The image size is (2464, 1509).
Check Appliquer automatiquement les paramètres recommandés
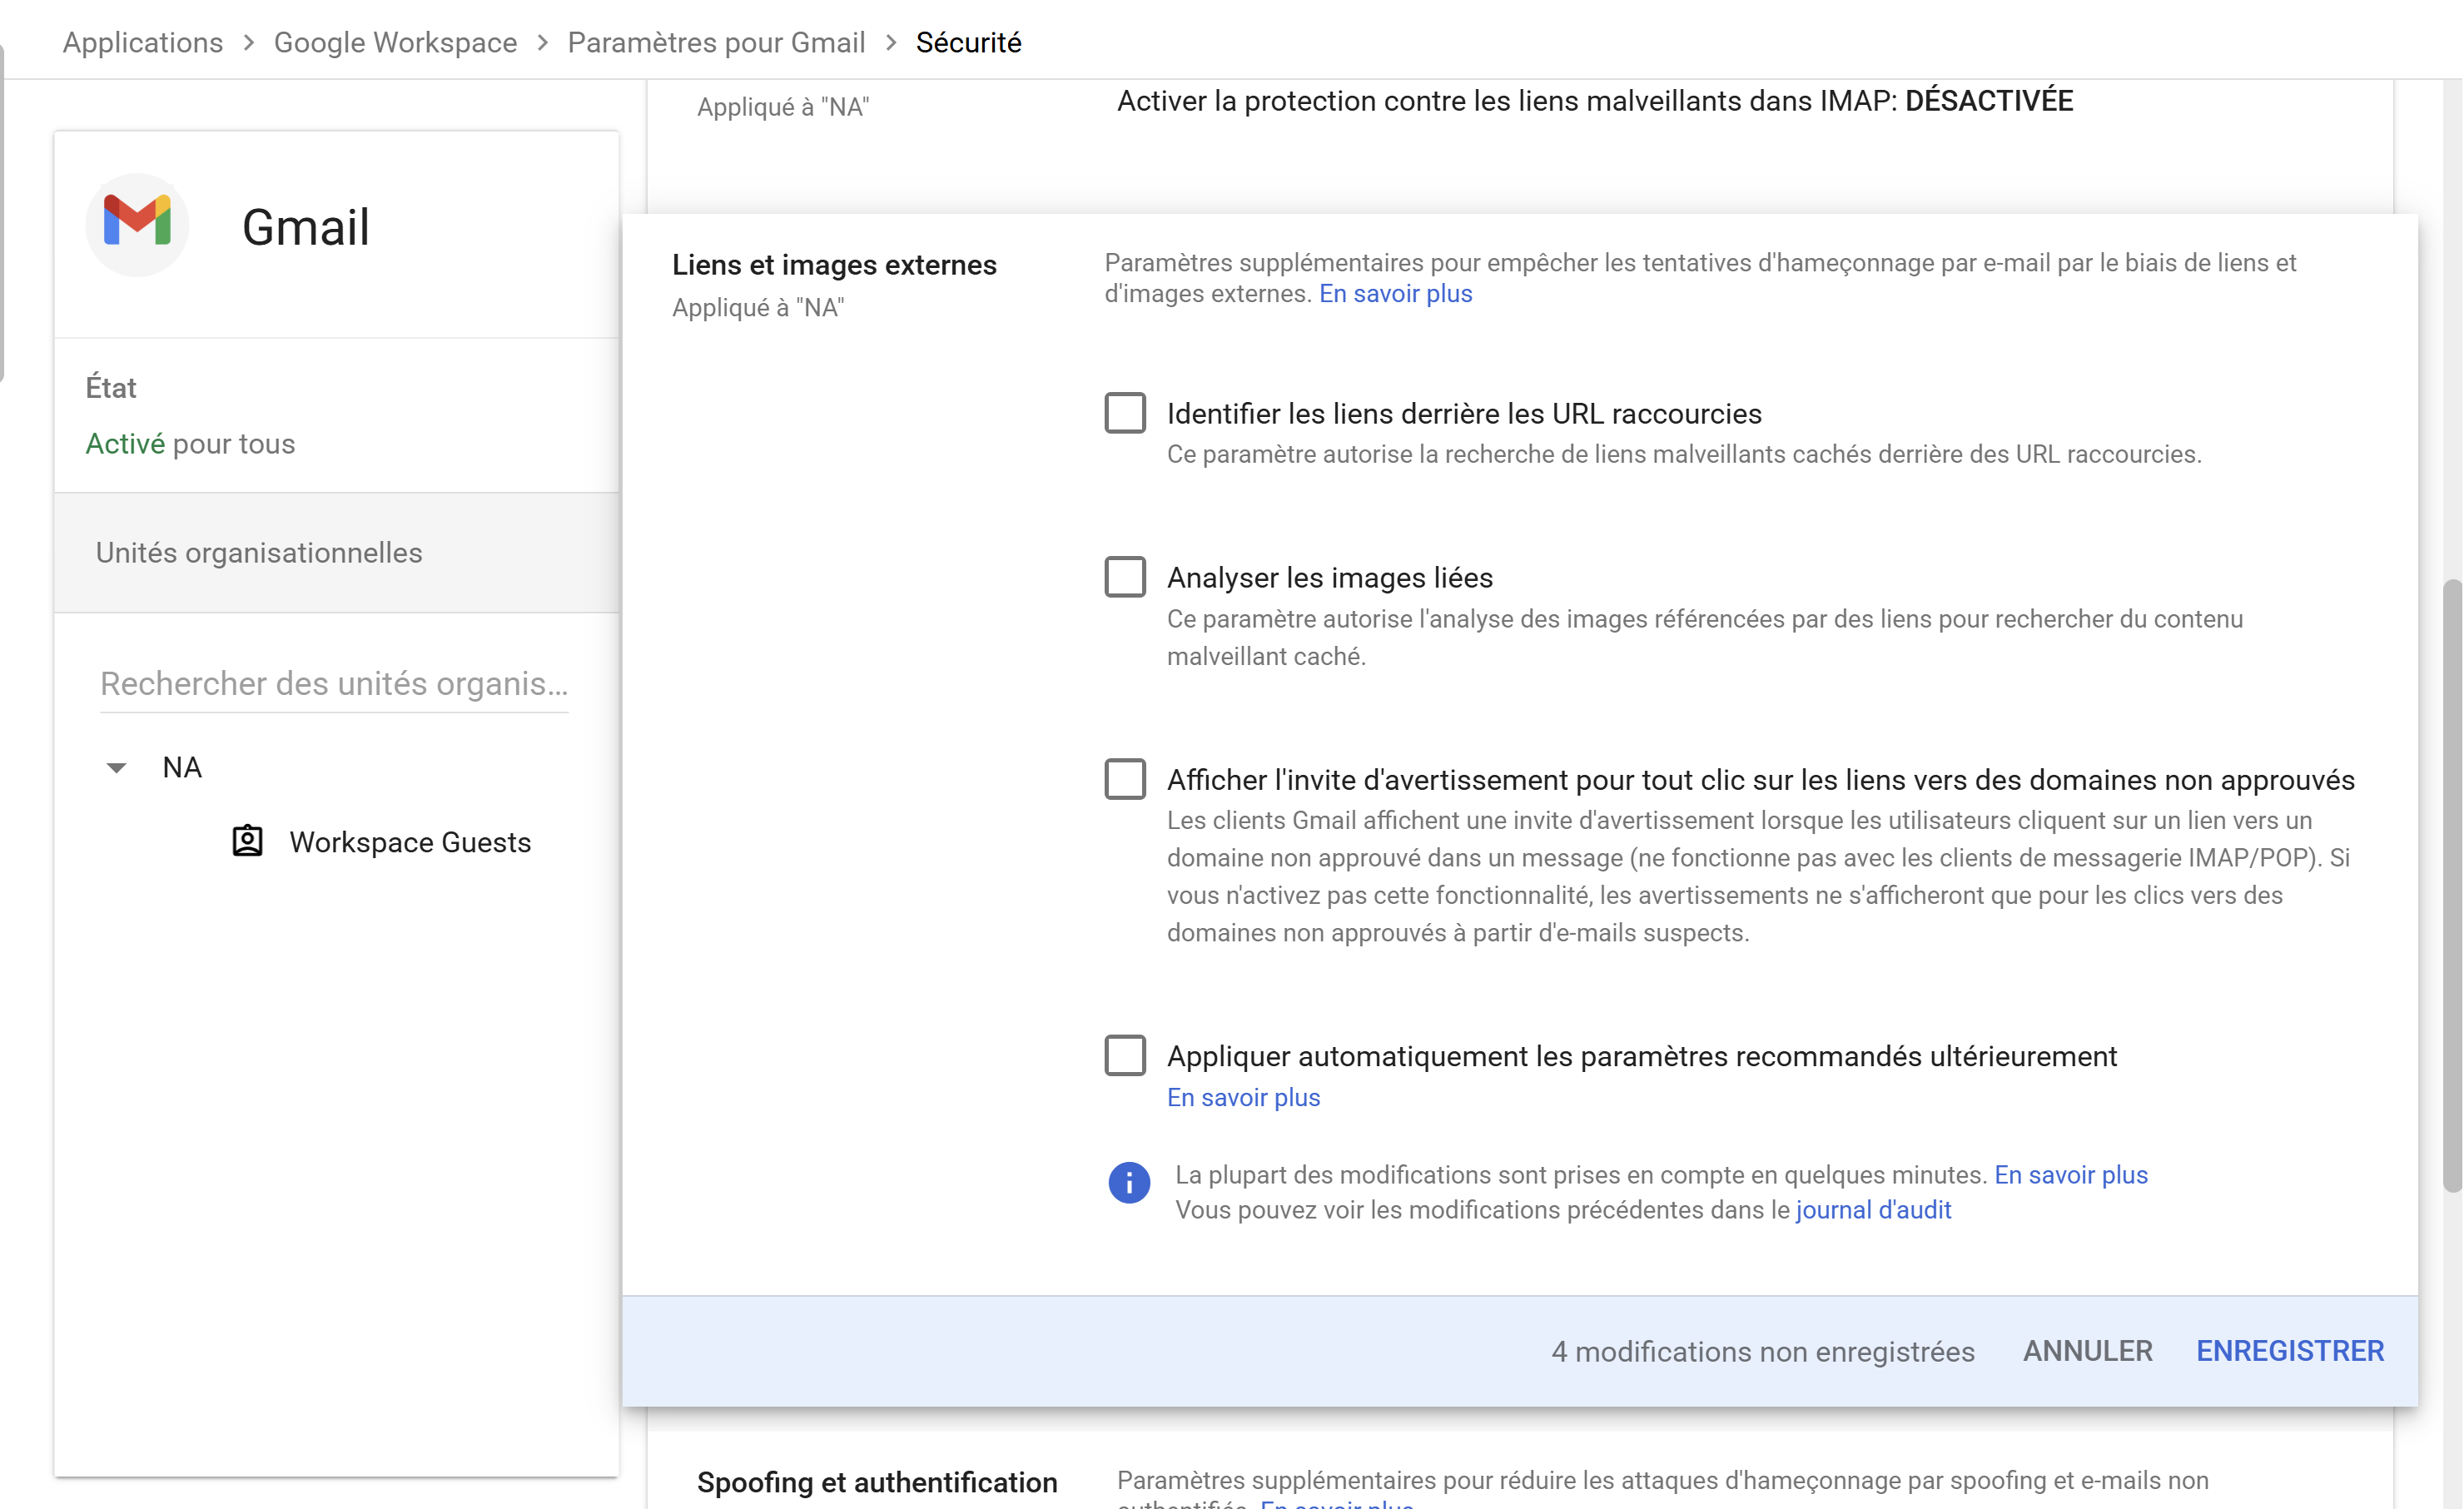click(1125, 1056)
